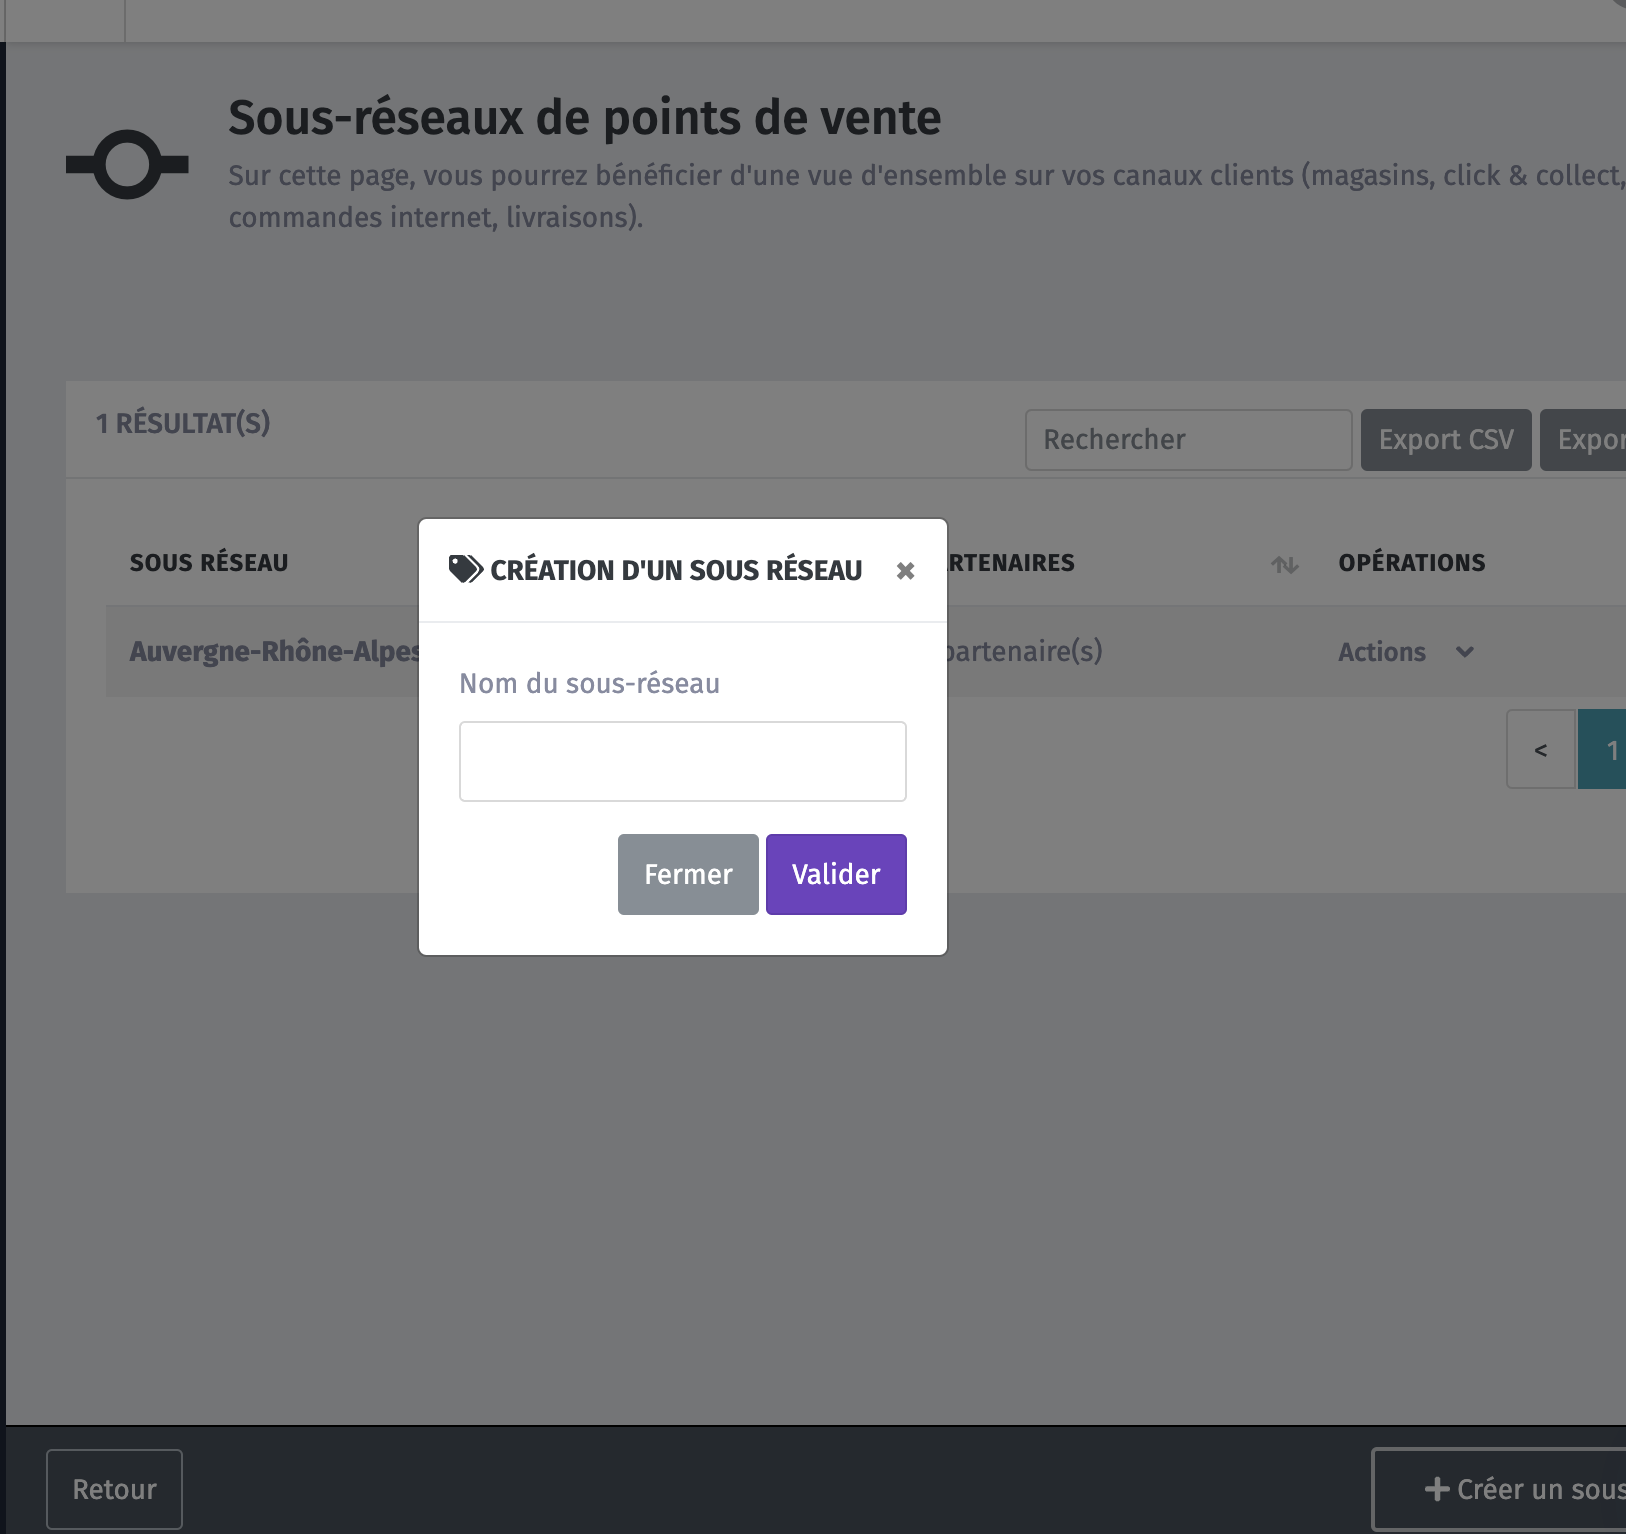The image size is (1626, 1534).
Task: Close the sous-réseau creation dialog with X
Action: point(905,571)
